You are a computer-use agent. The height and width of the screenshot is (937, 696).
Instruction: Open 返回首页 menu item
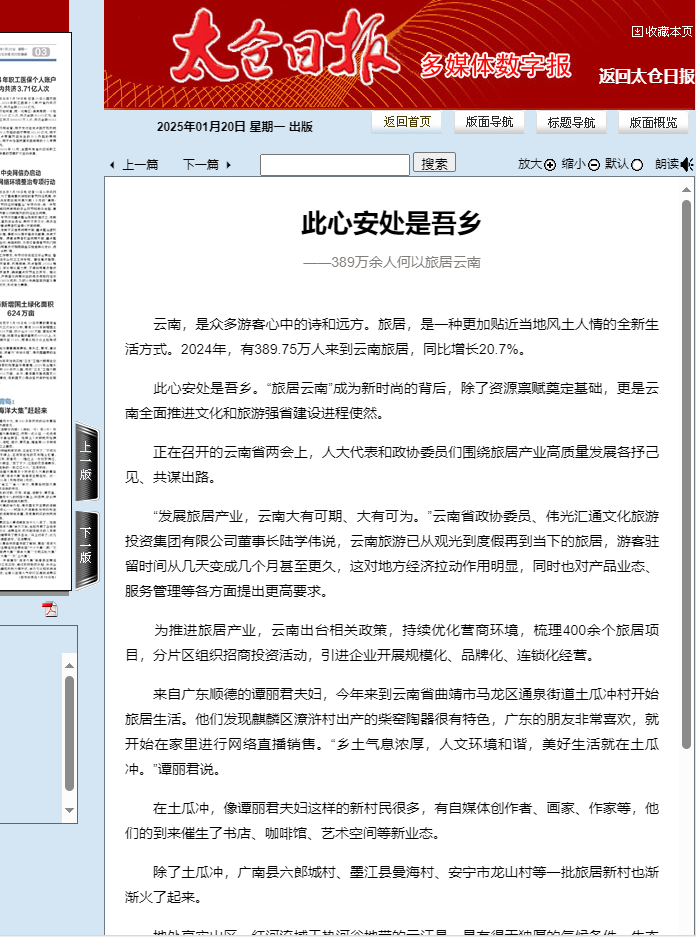coord(407,122)
